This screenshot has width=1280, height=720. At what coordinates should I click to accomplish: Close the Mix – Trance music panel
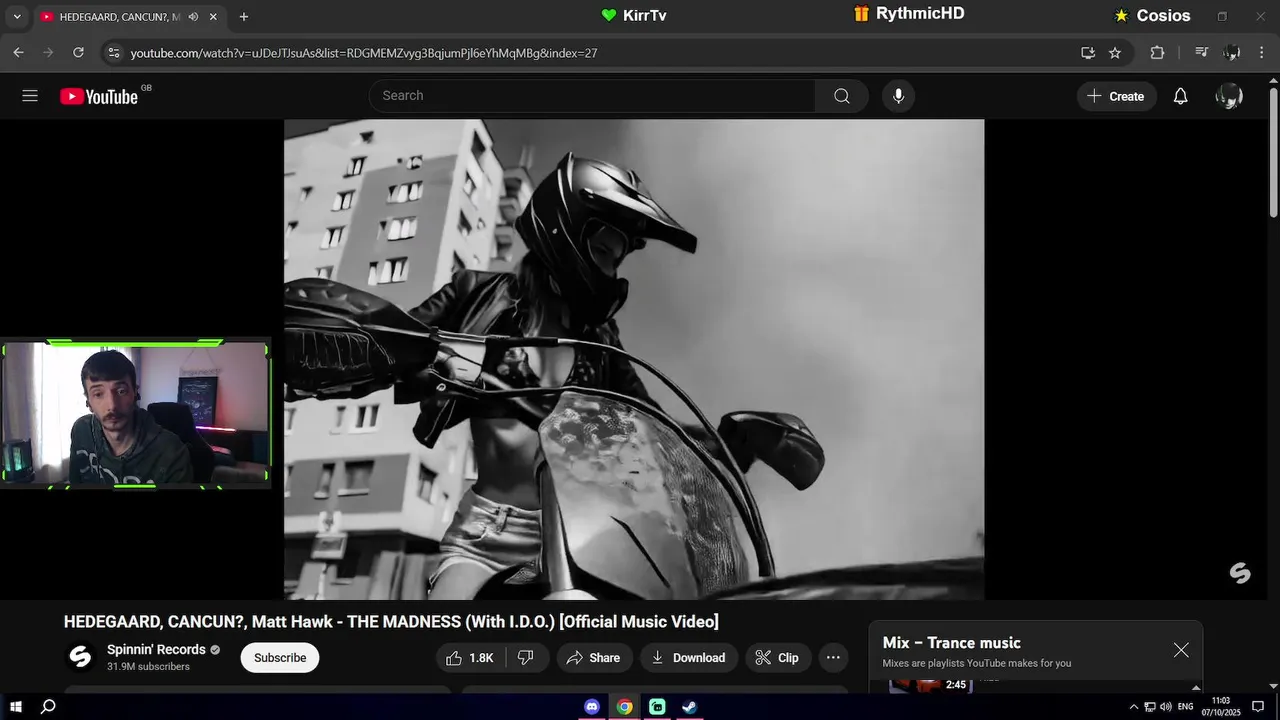1181,650
